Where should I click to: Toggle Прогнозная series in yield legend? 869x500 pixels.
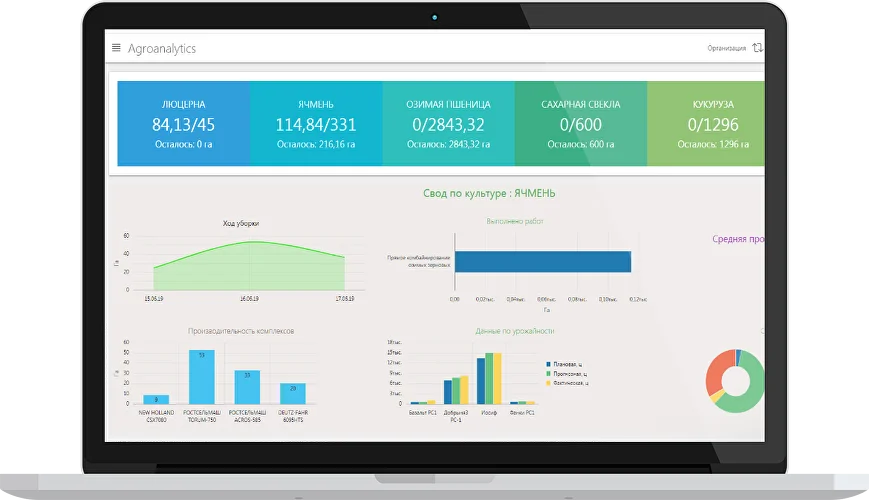pyautogui.click(x=572, y=373)
